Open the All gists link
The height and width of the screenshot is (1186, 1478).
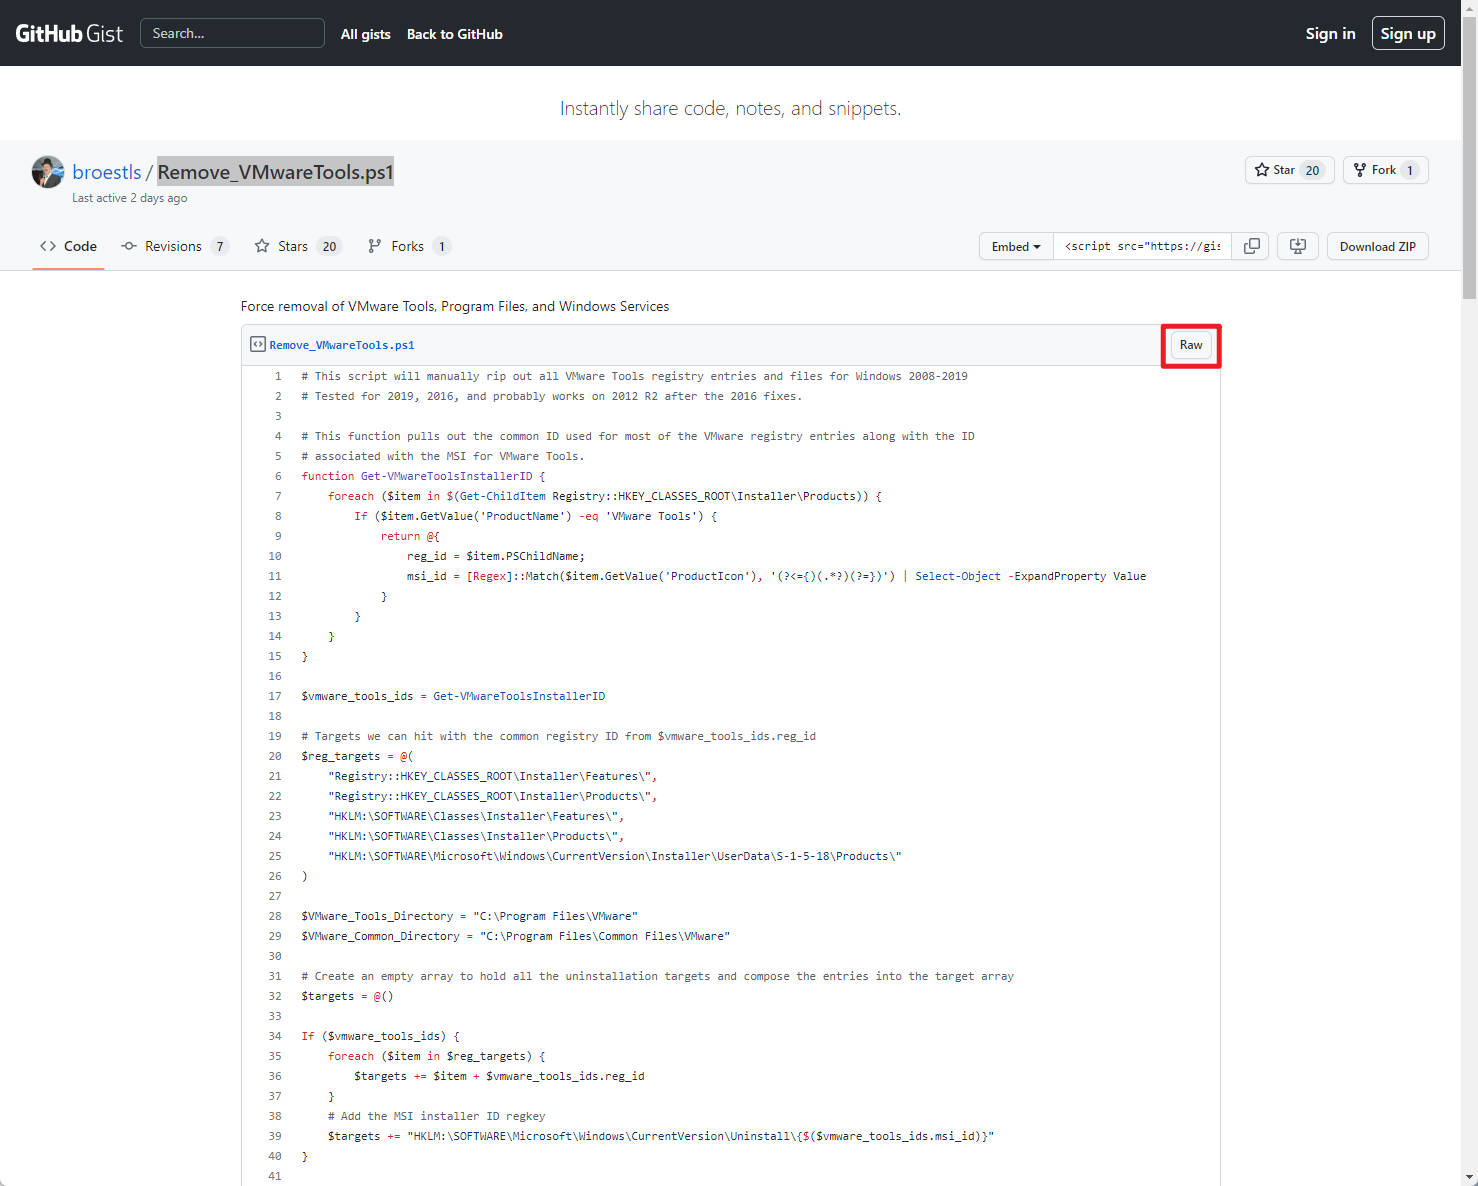(x=365, y=34)
